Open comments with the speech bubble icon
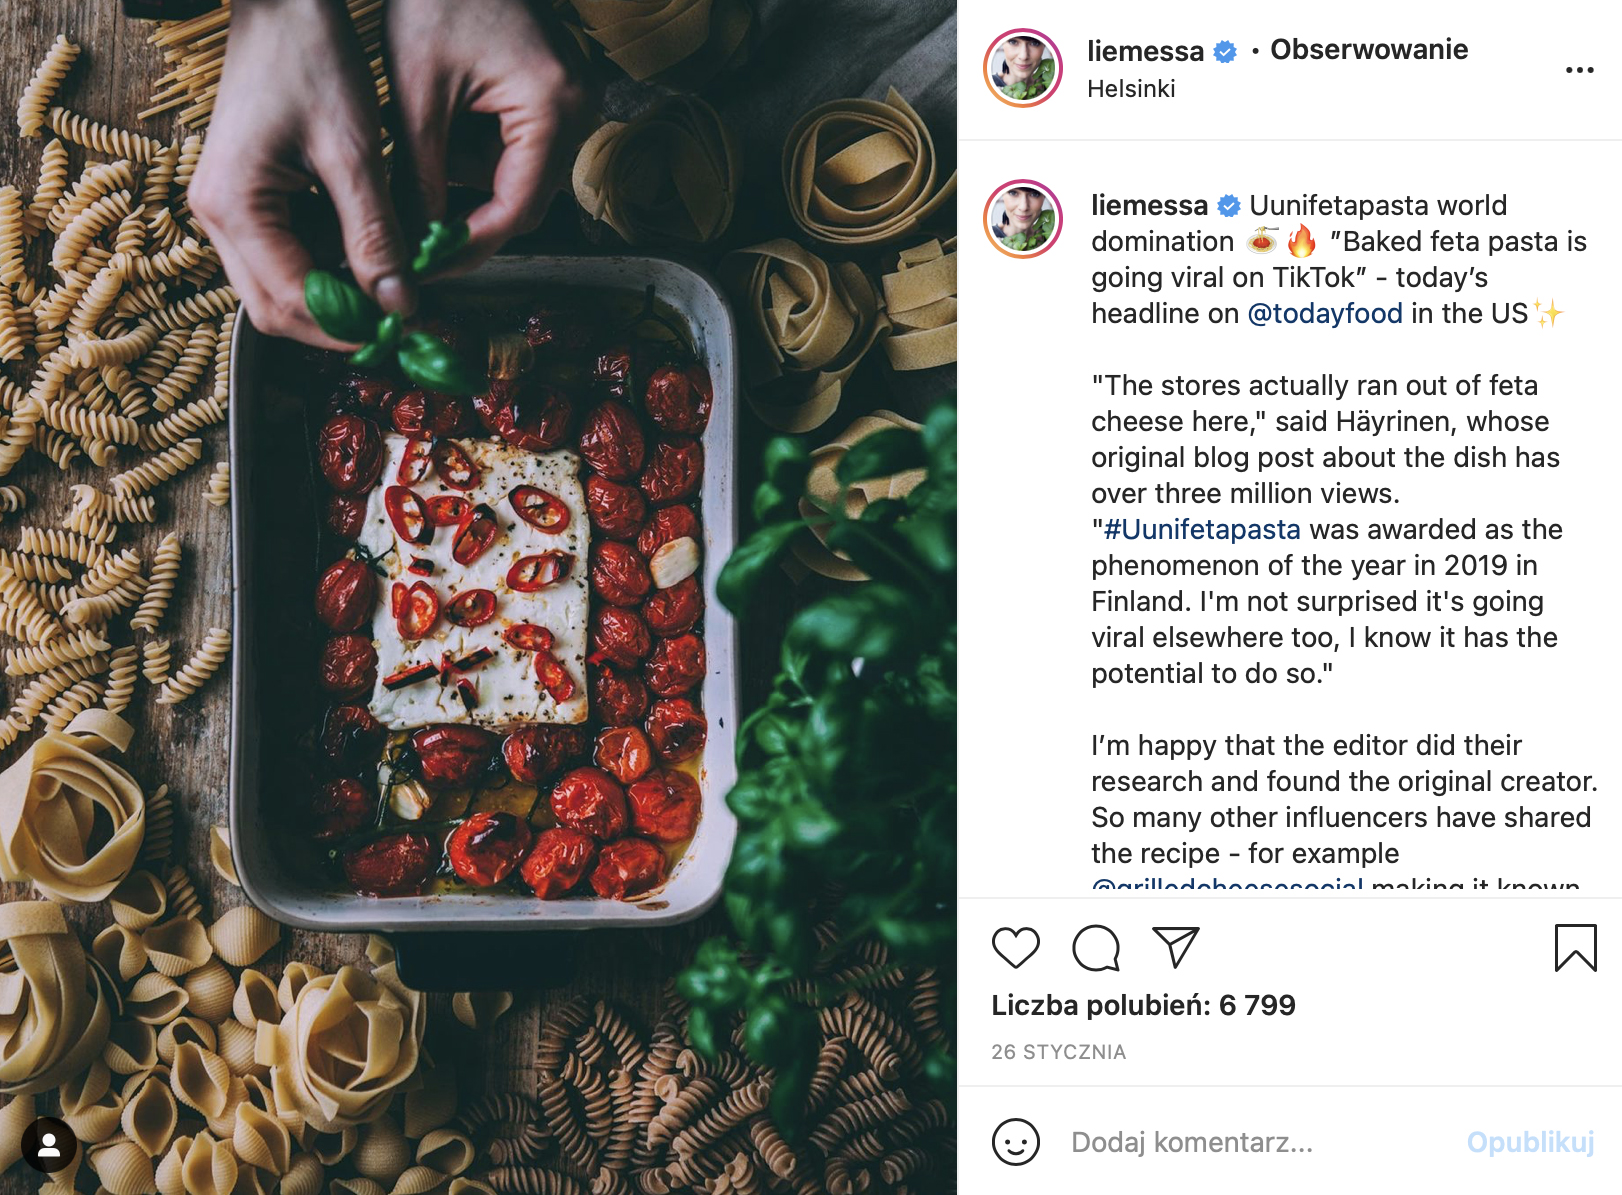 [x=1096, y=947]
